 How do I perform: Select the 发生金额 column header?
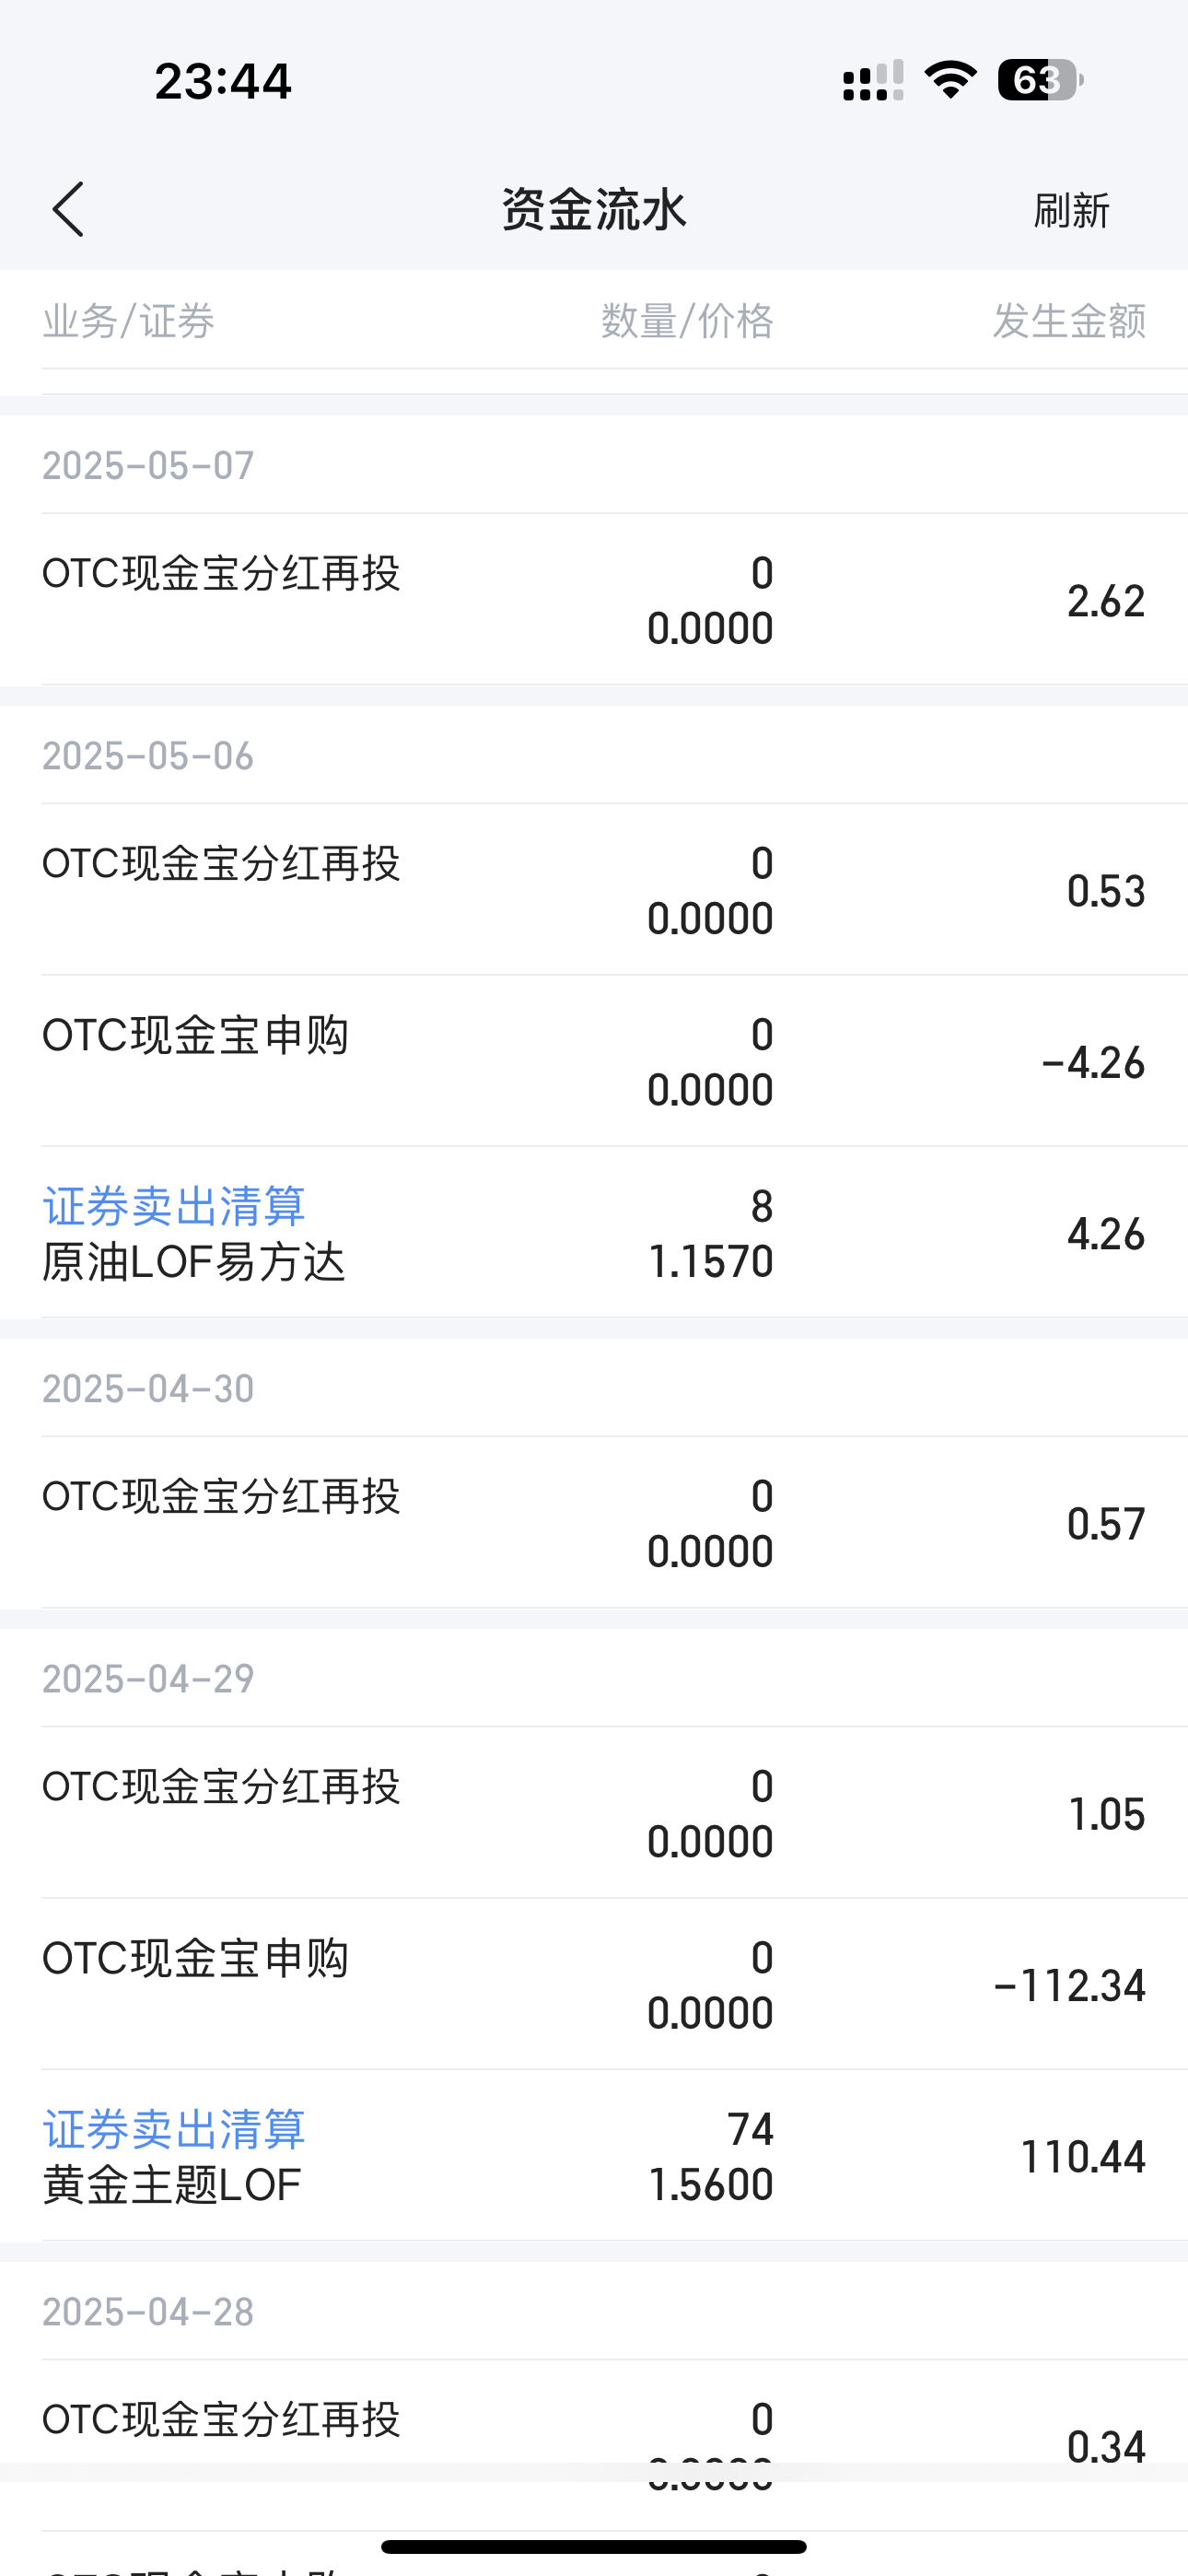click(x=1069, y=321)
